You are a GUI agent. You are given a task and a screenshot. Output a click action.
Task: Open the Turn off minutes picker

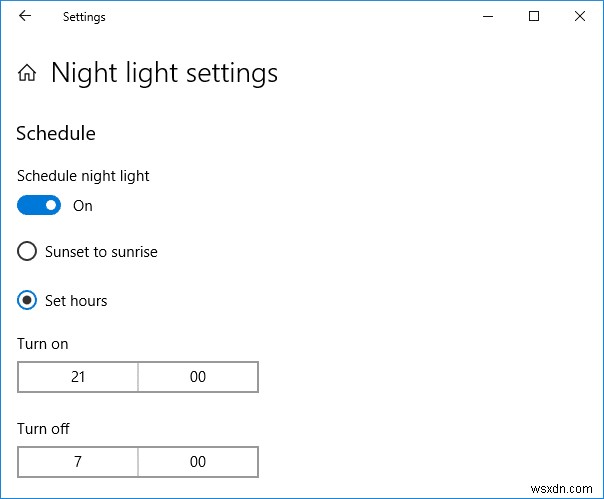pyautogui.click(x=198, y=462)
